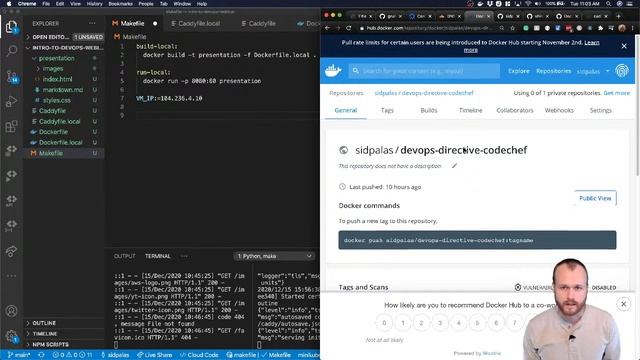Open the Manage gear in VS Code activity bar
This screenshot has width=640, height=360.
pos(11,336)
